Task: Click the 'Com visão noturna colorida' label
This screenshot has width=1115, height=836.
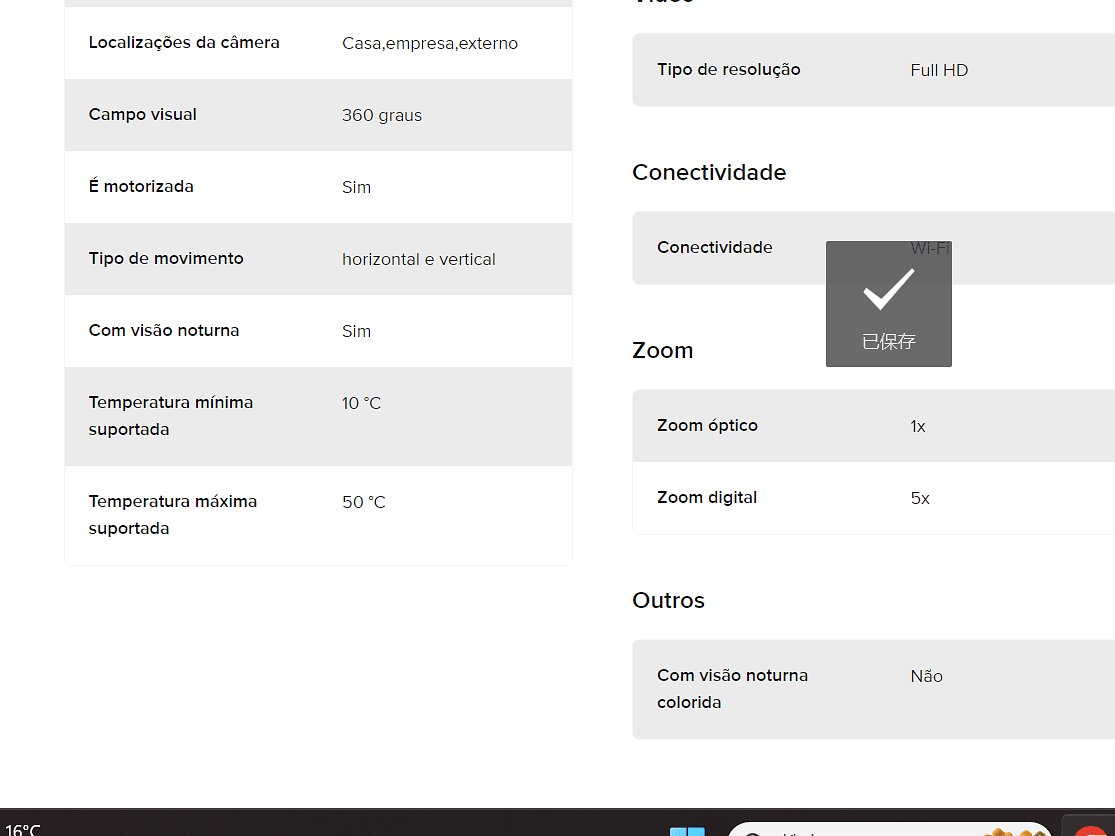Action: coord(732,689)
